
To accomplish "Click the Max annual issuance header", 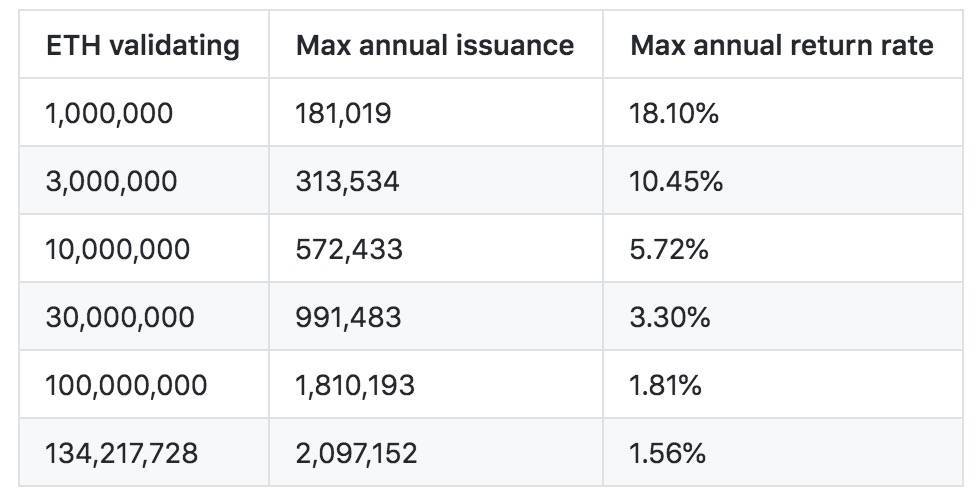I will (x=435, y=45).
